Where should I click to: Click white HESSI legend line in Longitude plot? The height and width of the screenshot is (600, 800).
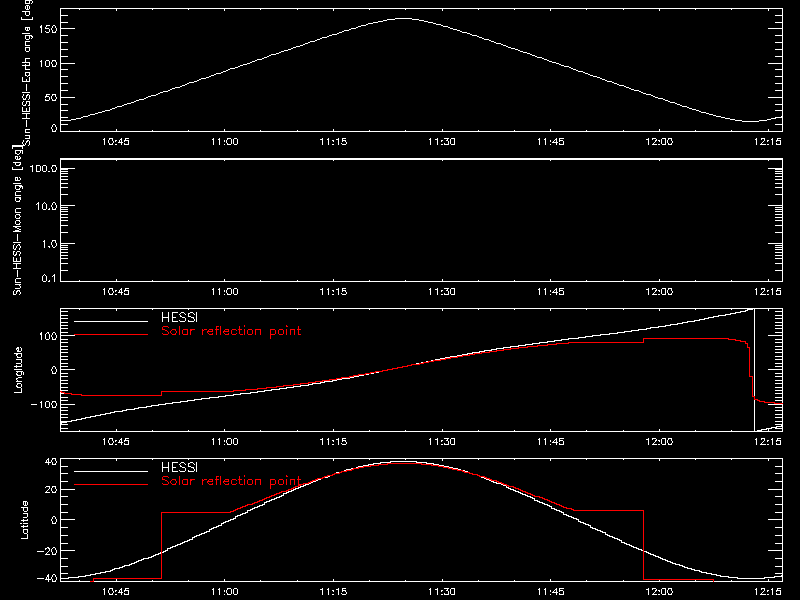click(111, 321)
